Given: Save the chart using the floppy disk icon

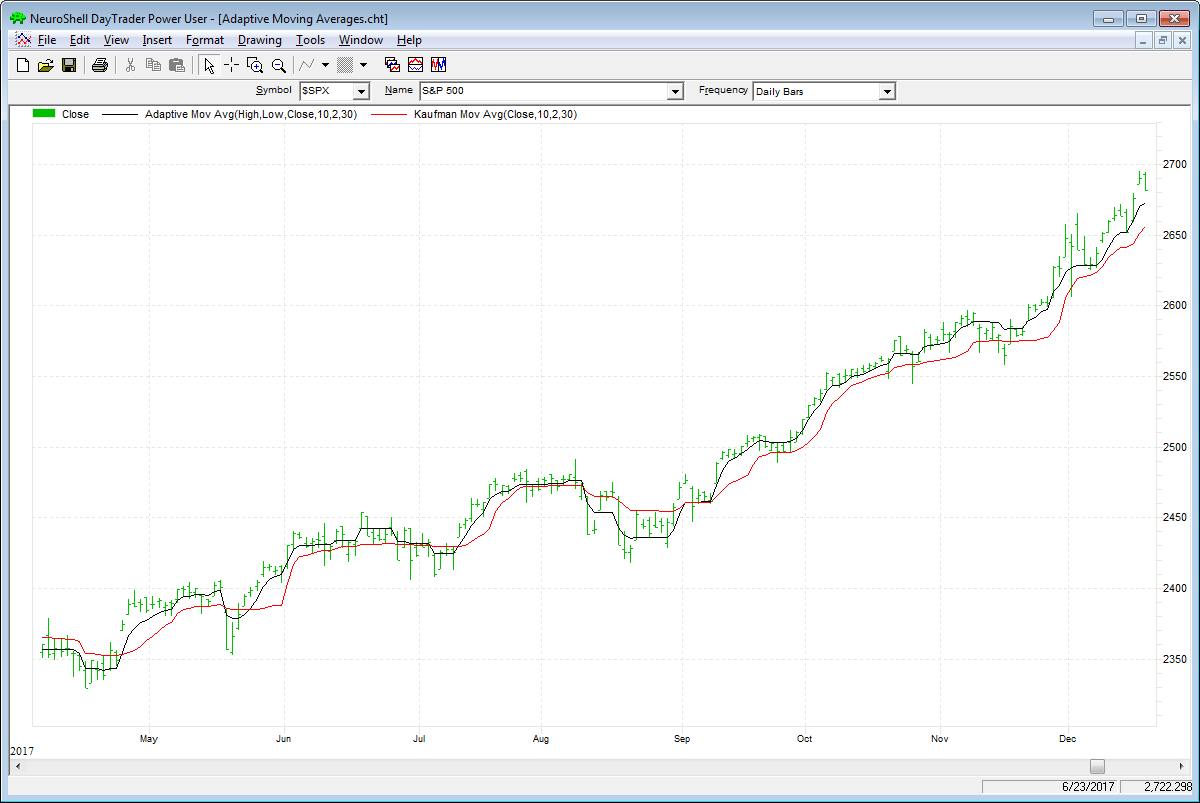Looking at the screenshot, I should (x=69, y=65).
